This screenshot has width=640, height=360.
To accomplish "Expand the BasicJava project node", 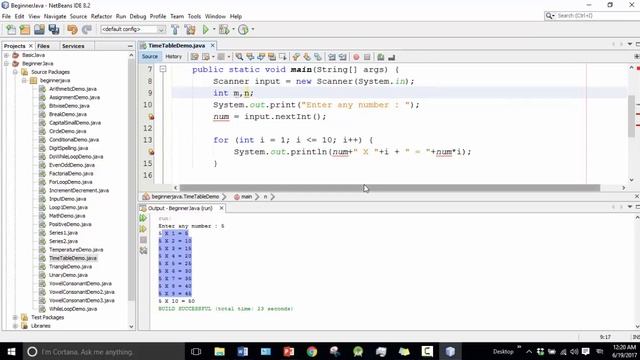I will pyautogui.click(x=7, y=55).
